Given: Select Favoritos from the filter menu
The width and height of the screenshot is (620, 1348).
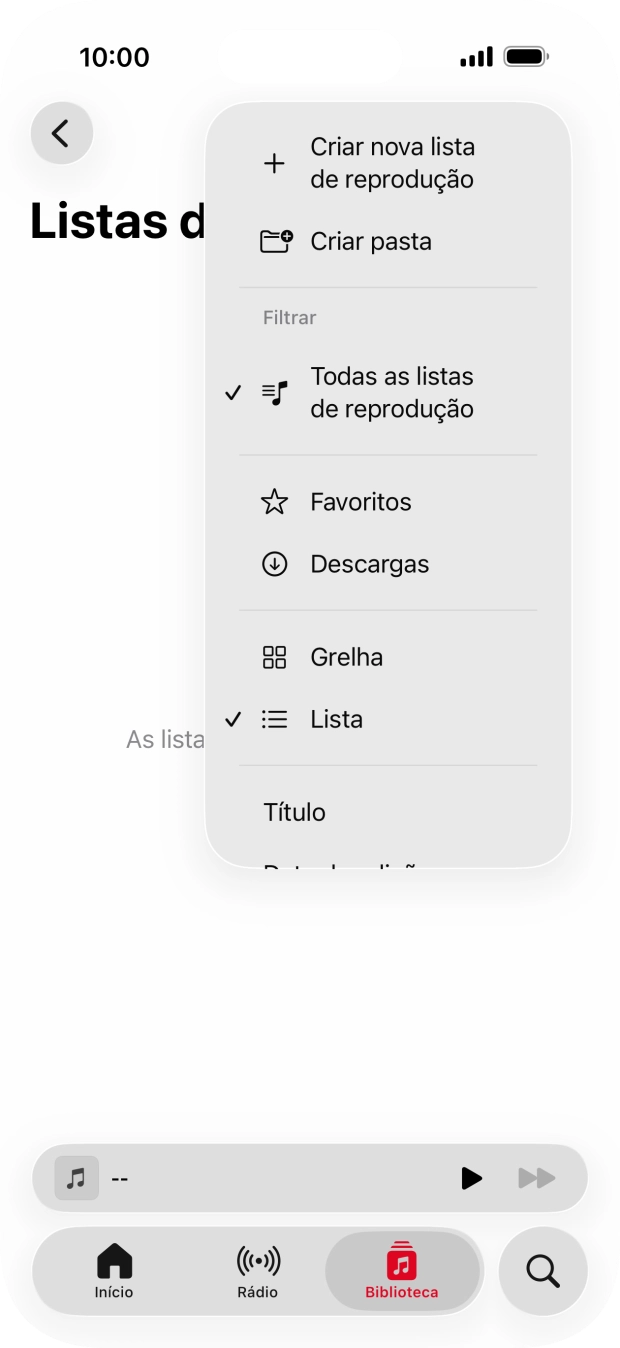Looking at the screenshot, I should pyautogui.click(x=360, y=502).
